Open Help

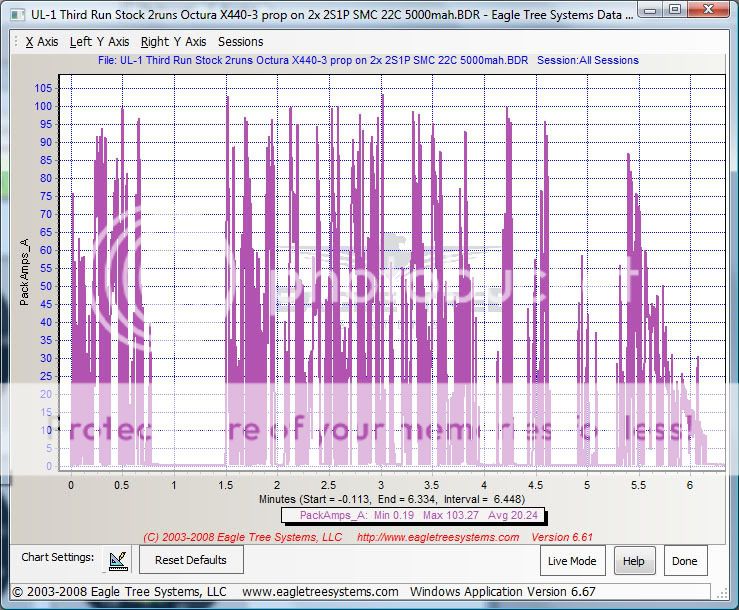pyautogui.click(x=633, y=561)
